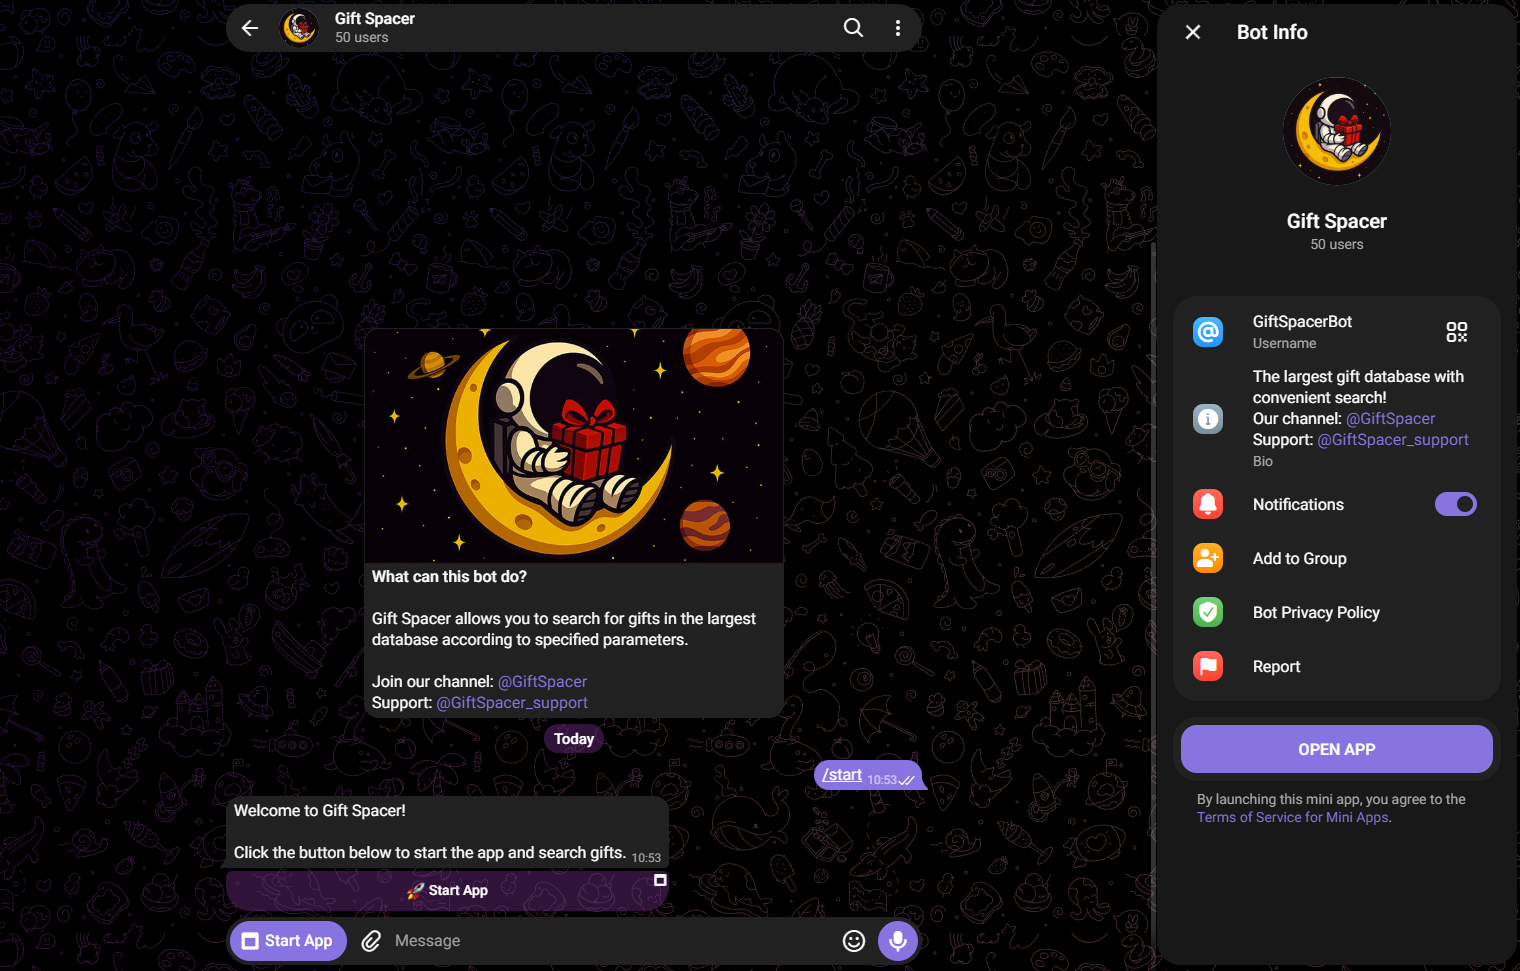Image resolution: width=1520 pixels, height=971 pixels.
Task: Open @GiftSpacer channel link in bio
Action: coord(1390,419)
